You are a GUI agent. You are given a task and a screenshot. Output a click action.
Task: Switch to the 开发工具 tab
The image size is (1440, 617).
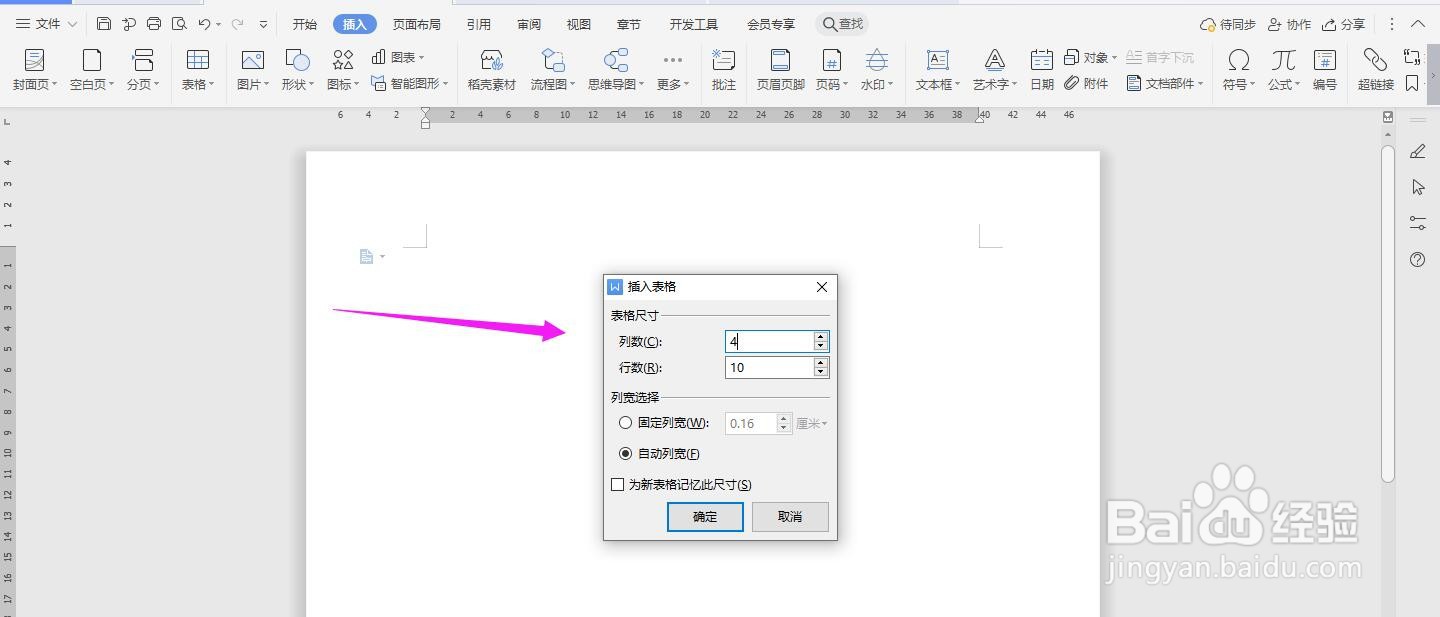pos(693,24)
